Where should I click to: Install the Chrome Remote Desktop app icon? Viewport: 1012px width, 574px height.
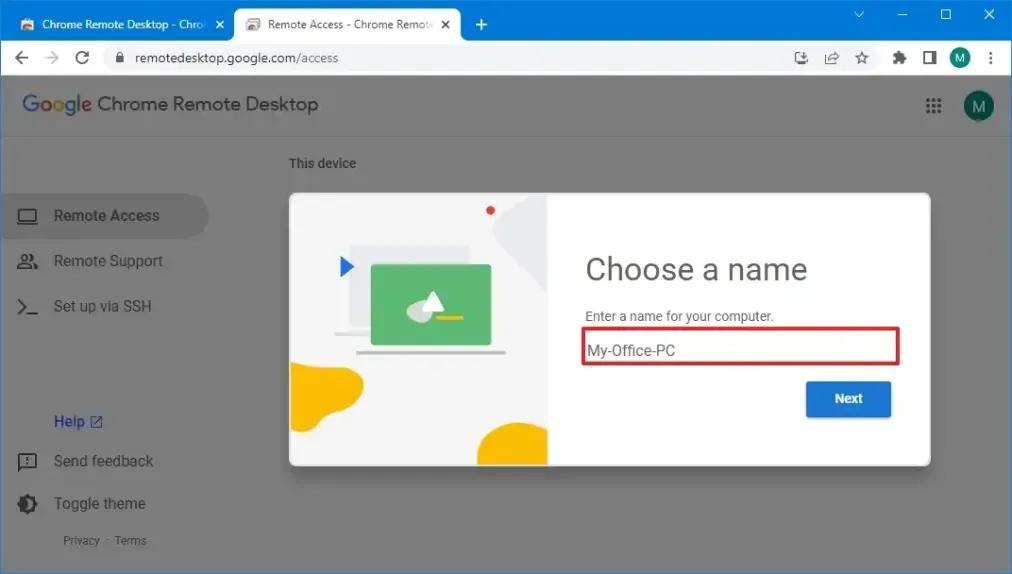click(x=801, y=58)
